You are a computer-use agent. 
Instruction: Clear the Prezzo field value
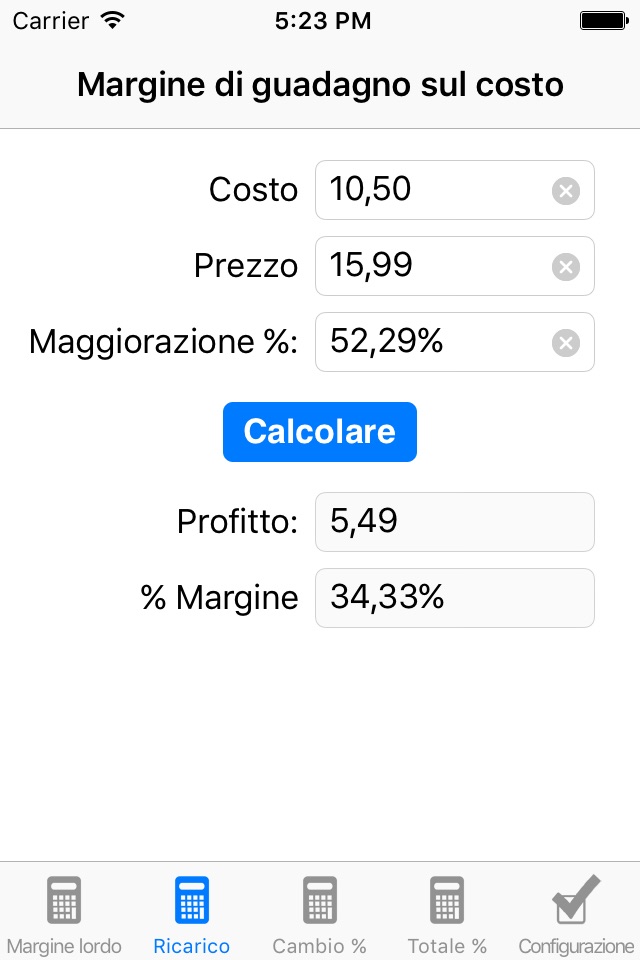click(x=566, y=266)
